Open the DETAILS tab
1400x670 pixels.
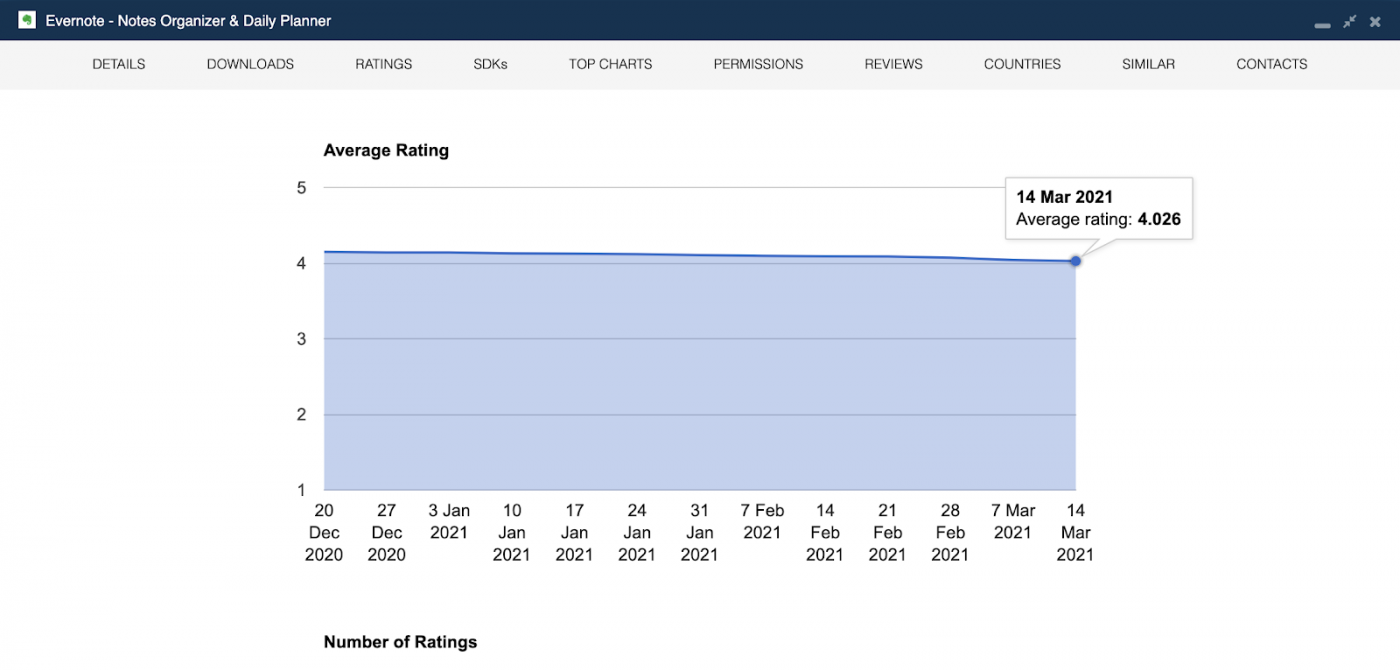pyautogui.click(x=119, y=64)
